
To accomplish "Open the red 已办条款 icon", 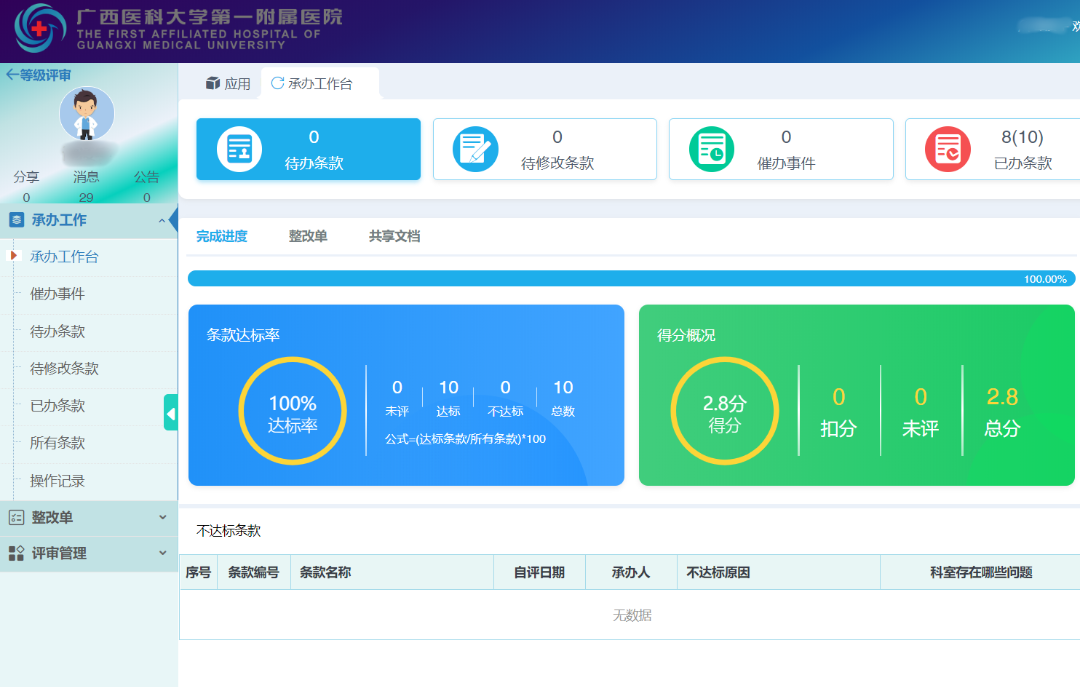I will 946,148.
